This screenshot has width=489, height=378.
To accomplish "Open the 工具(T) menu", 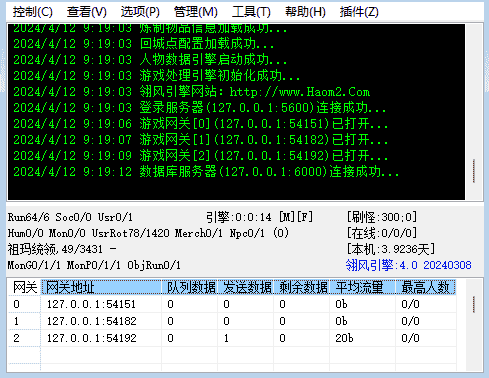I will 251,12.
